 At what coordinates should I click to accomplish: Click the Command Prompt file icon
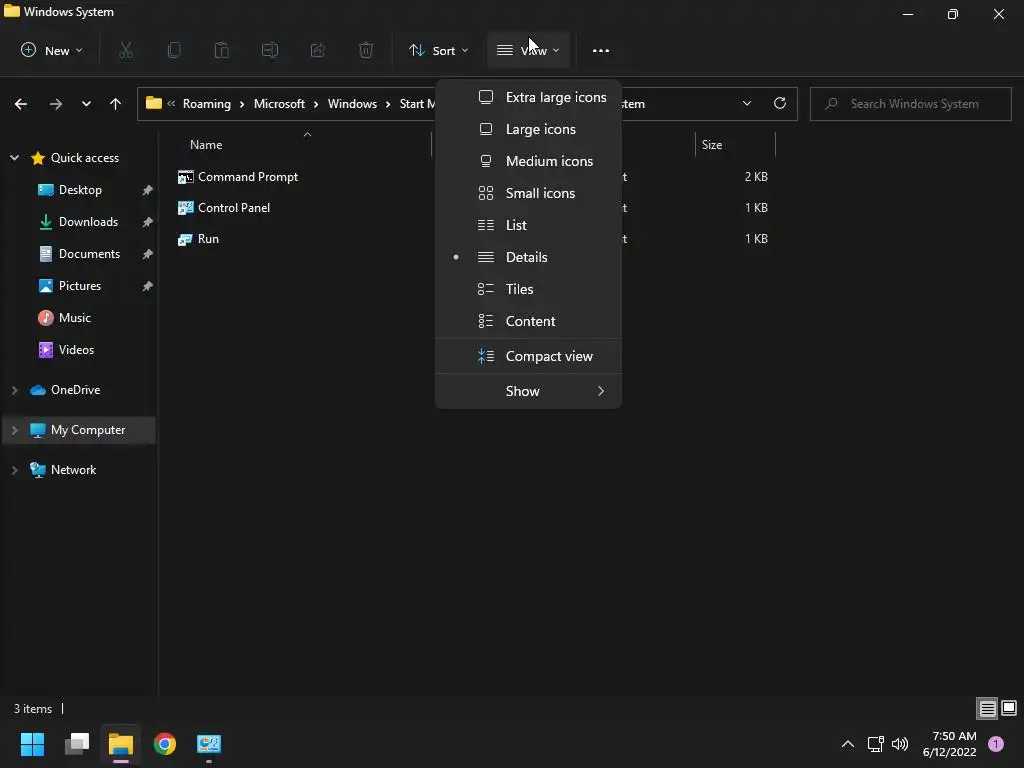(x=185, y=177)
